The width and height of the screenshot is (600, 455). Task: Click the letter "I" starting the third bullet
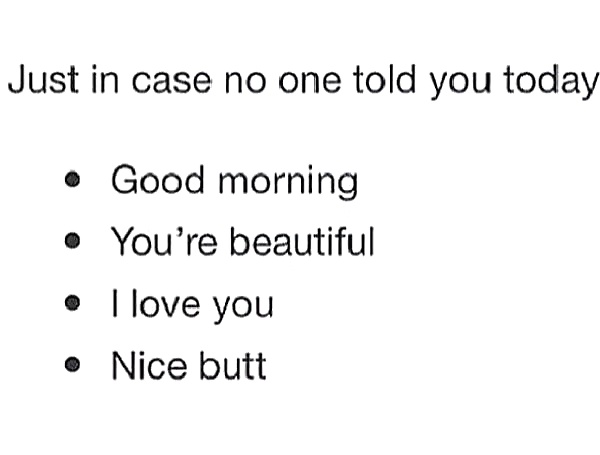click(x=115, y=304)
